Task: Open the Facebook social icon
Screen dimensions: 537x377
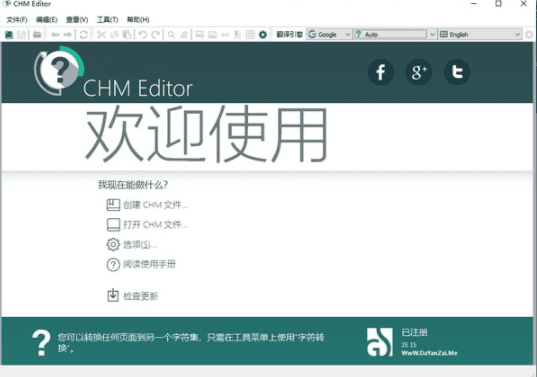Action: [380, 72]
